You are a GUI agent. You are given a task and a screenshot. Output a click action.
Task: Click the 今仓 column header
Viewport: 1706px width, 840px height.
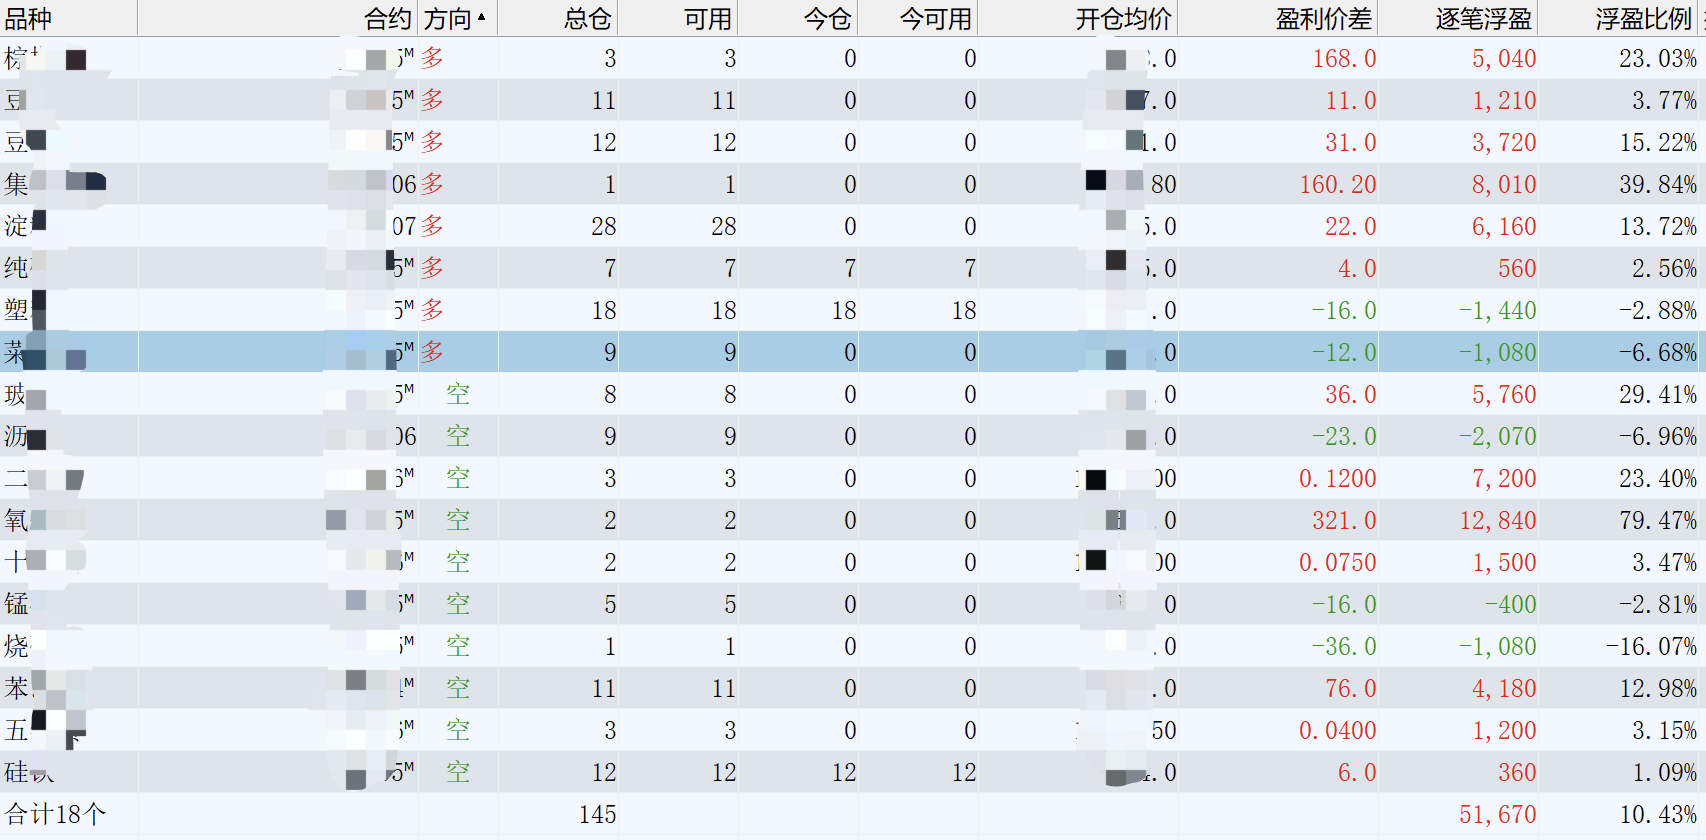point(827,19)
